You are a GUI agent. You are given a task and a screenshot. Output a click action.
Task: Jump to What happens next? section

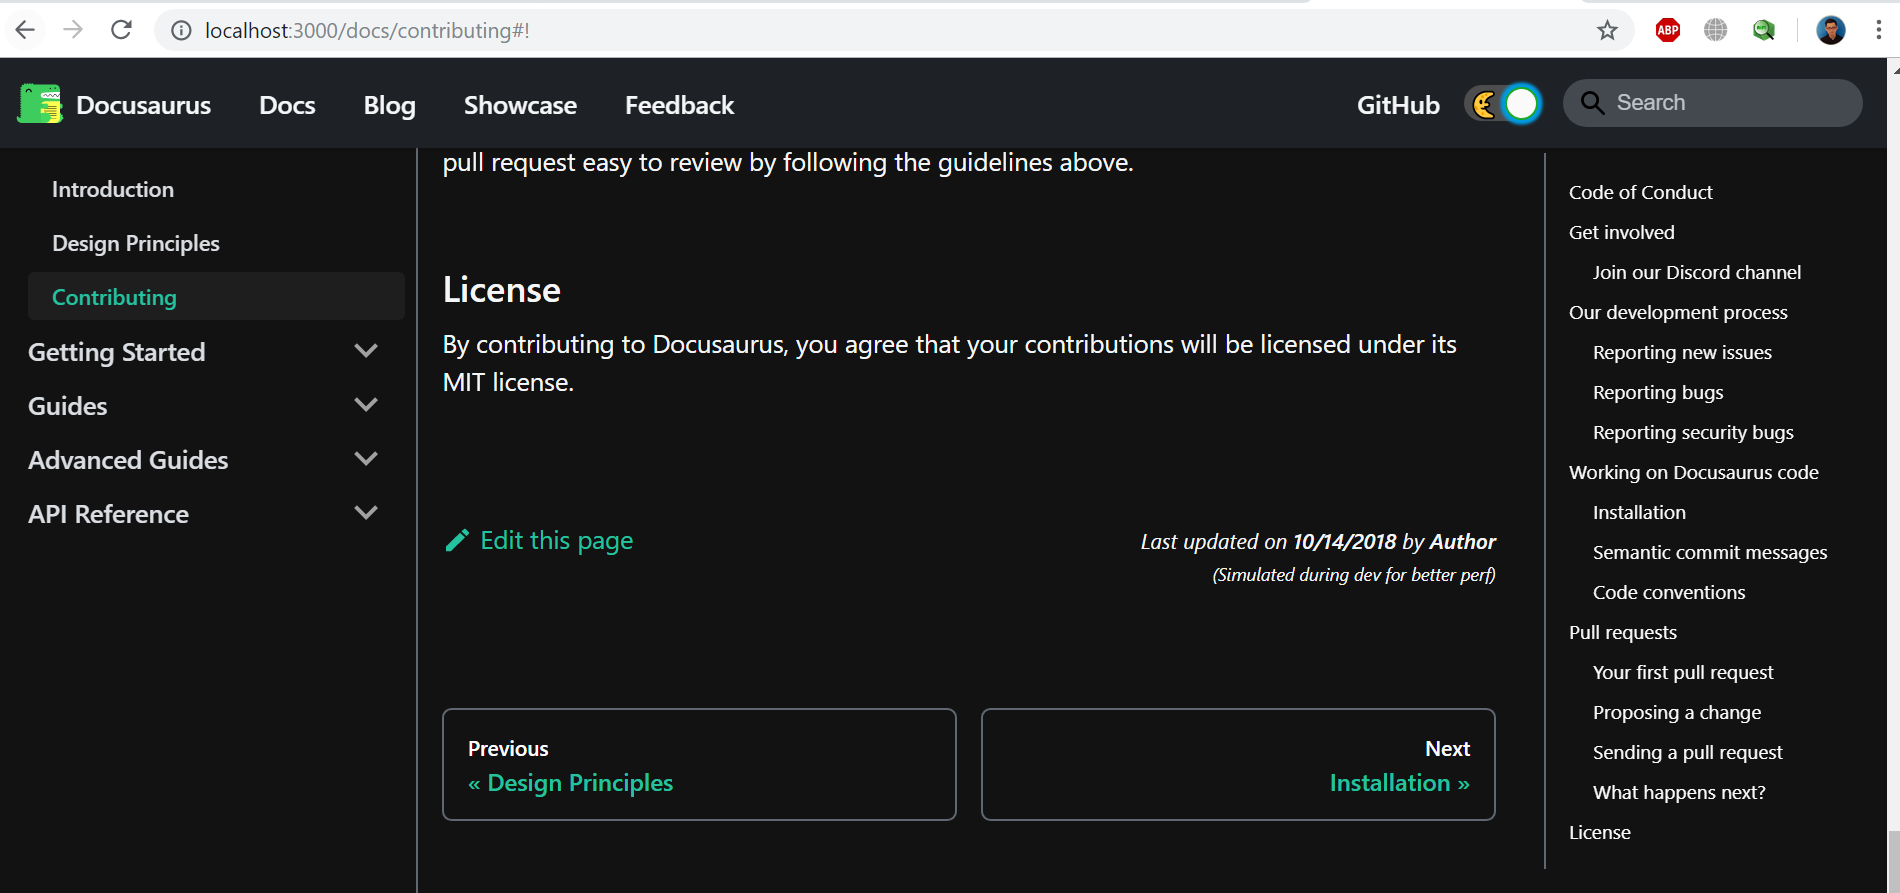(x=1679, y=792)
